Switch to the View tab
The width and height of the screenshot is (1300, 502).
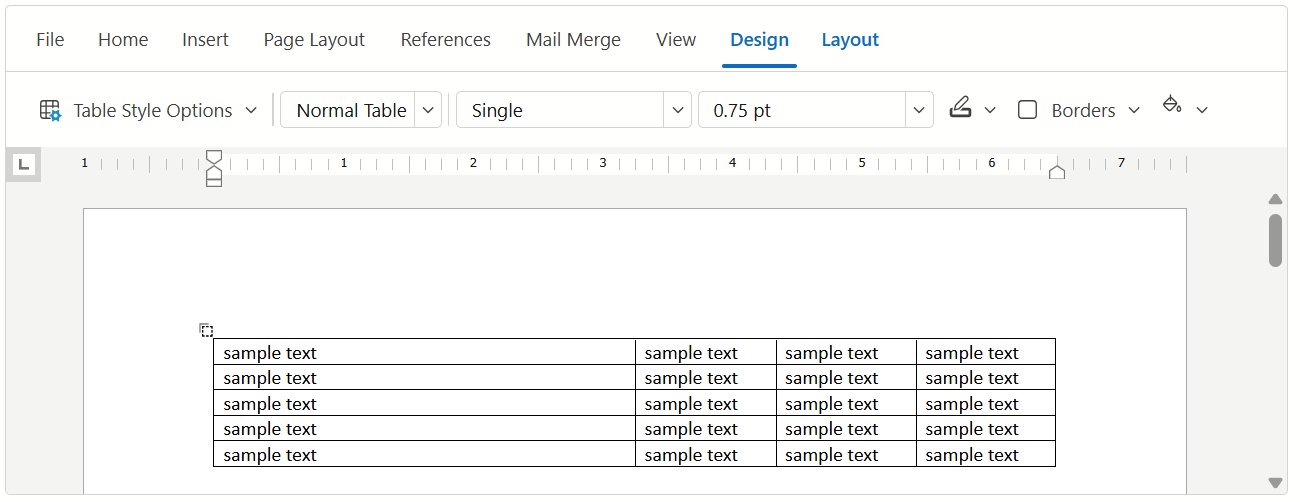[676, 40]
